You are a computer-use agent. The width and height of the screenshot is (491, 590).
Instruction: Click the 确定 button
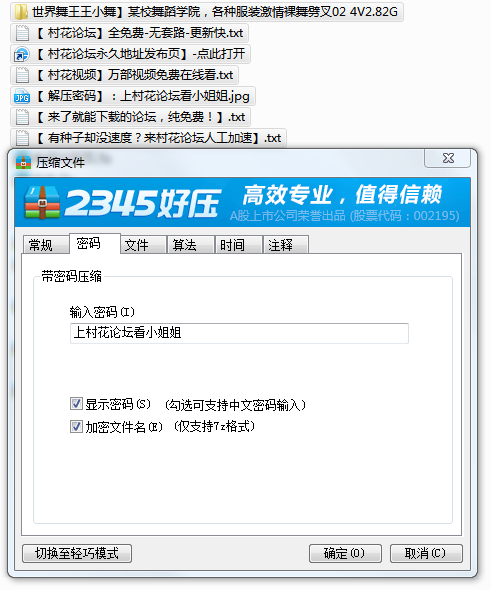pos(345,553)
